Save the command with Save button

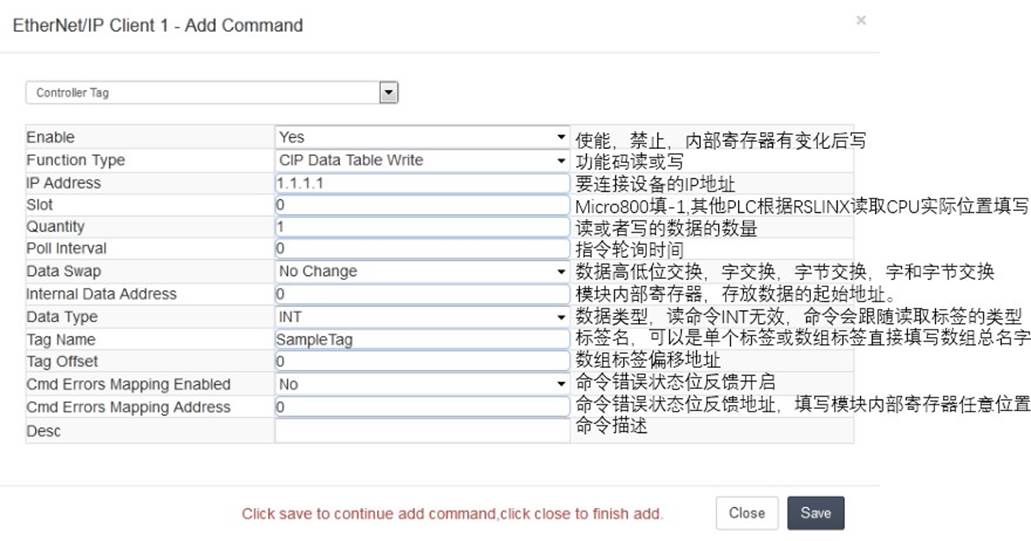[815, 513]
